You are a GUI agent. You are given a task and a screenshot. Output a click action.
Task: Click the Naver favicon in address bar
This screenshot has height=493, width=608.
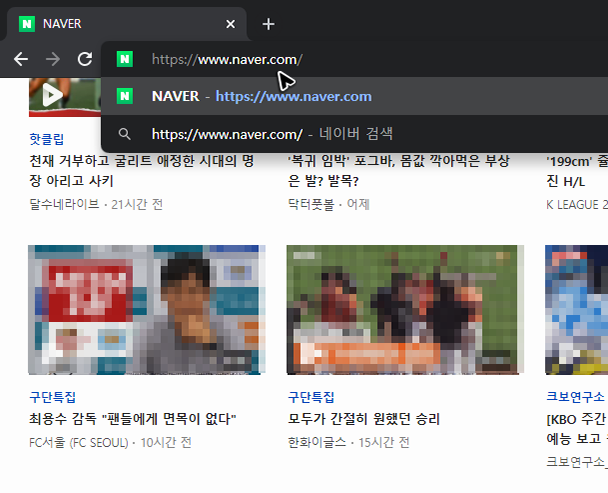[x=125, y=59]
